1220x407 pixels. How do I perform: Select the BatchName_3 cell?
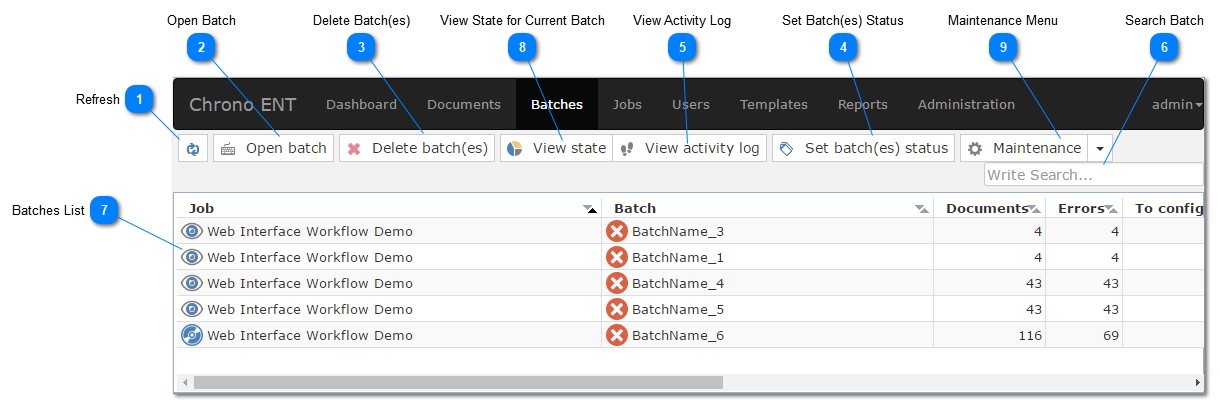click(x=767, y=231)
